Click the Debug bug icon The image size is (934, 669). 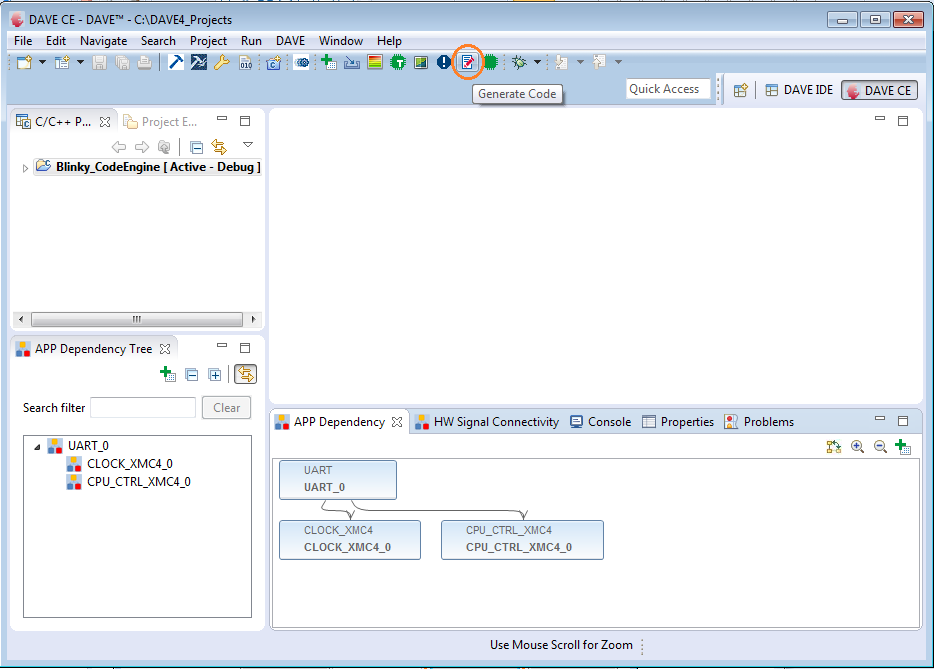pos(519,62)
